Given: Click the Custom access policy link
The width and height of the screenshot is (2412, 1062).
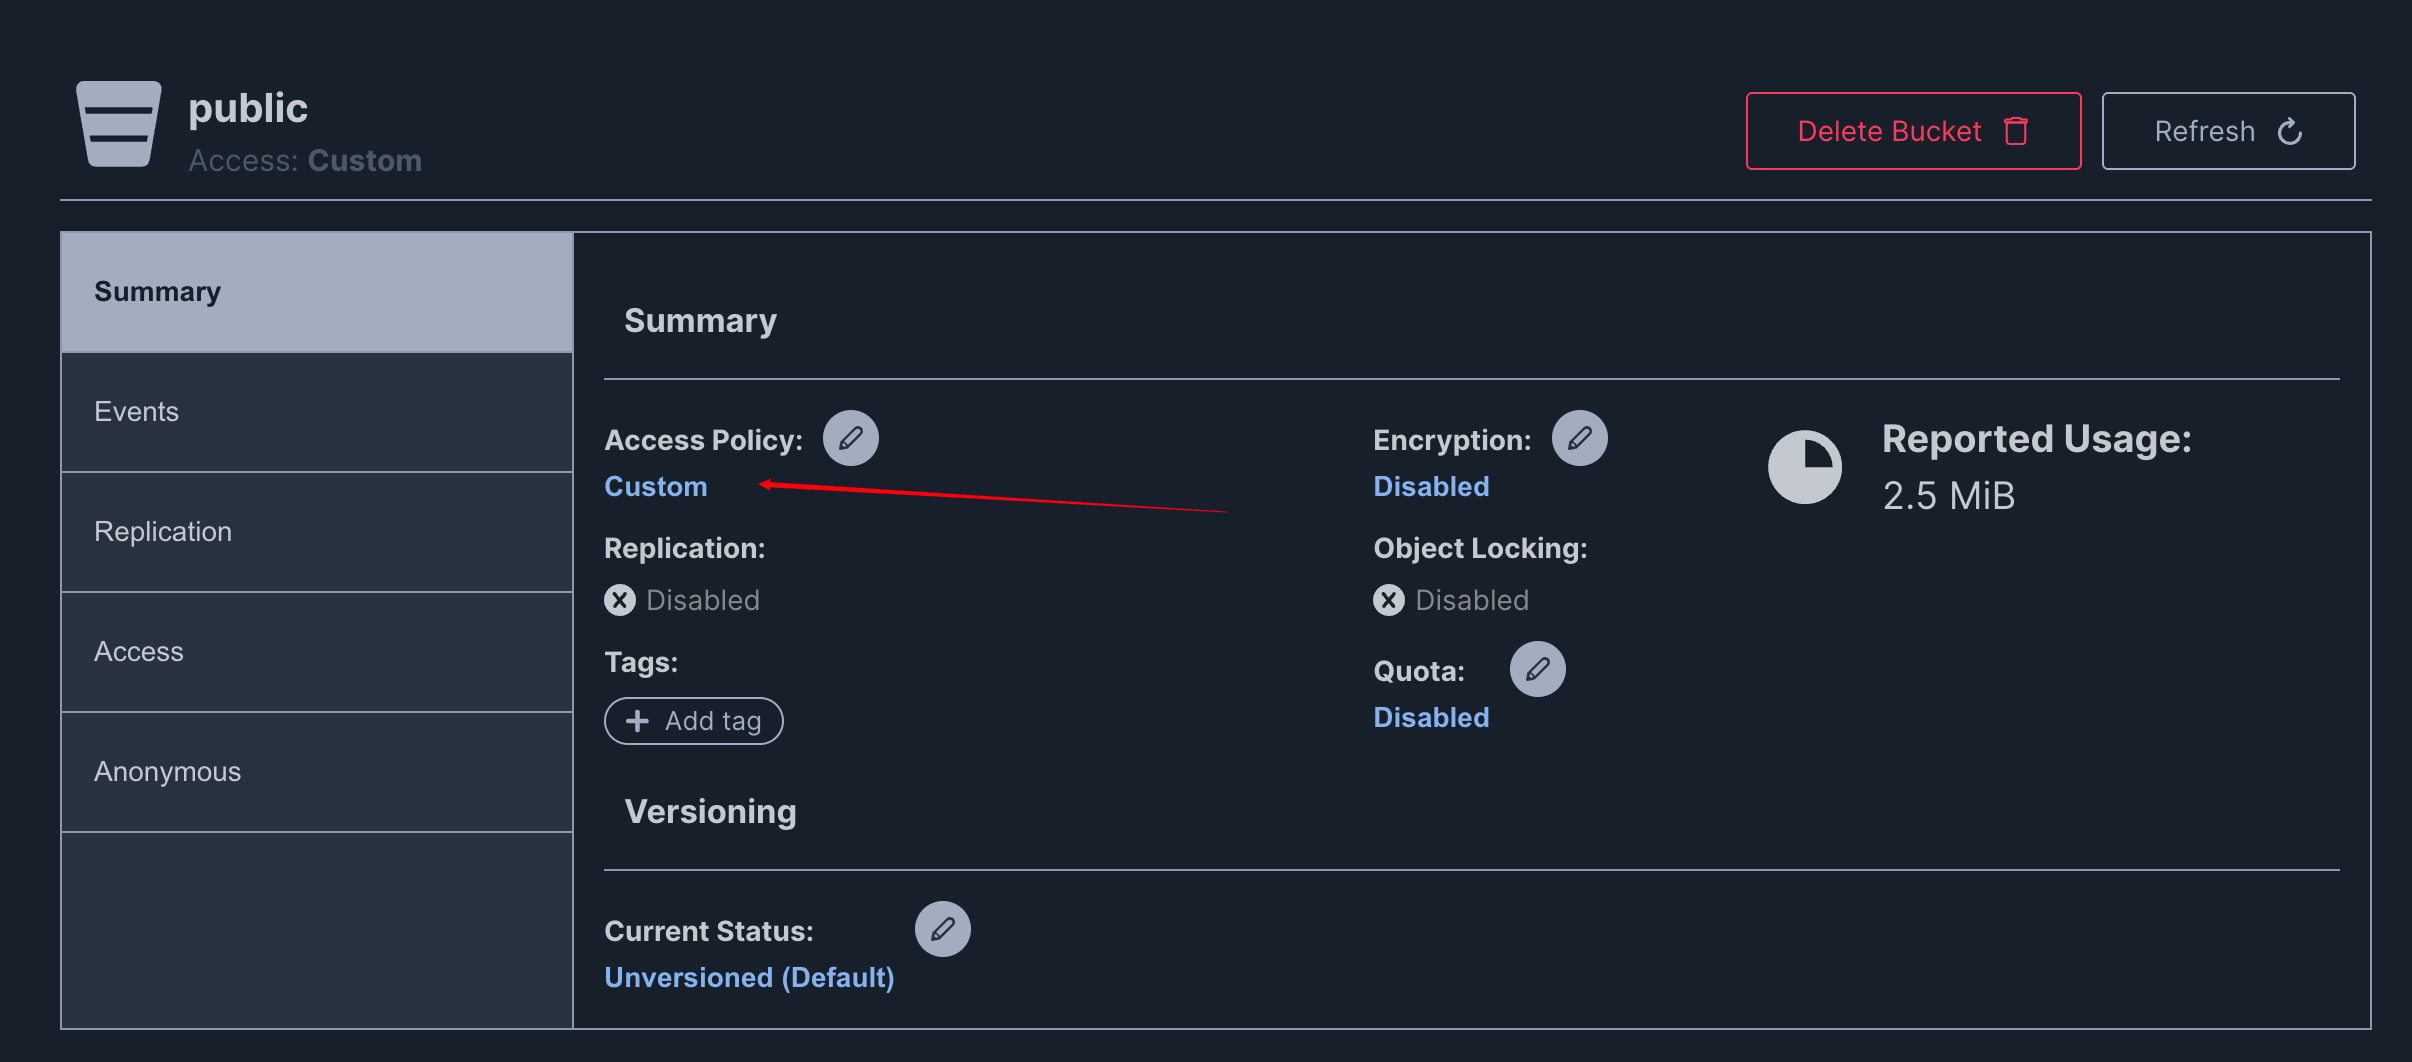Looking at the screenshot, I should pos(656,487).
